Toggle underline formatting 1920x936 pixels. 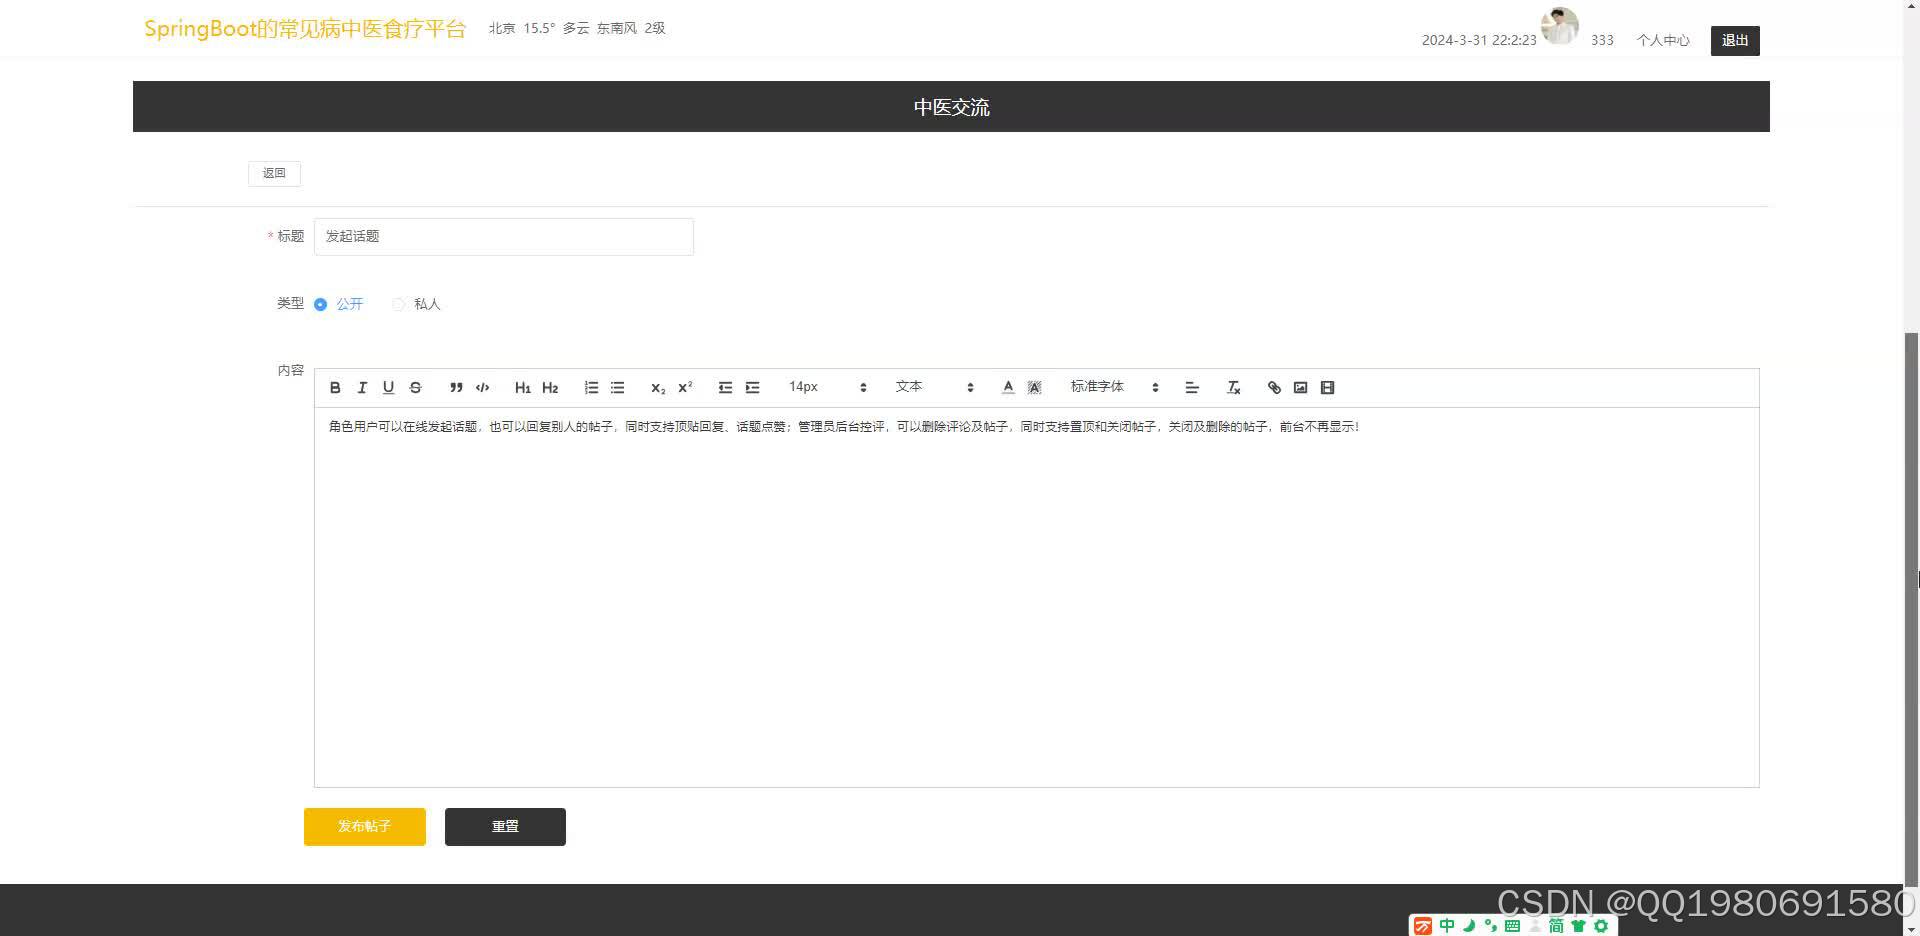point(388,387)
